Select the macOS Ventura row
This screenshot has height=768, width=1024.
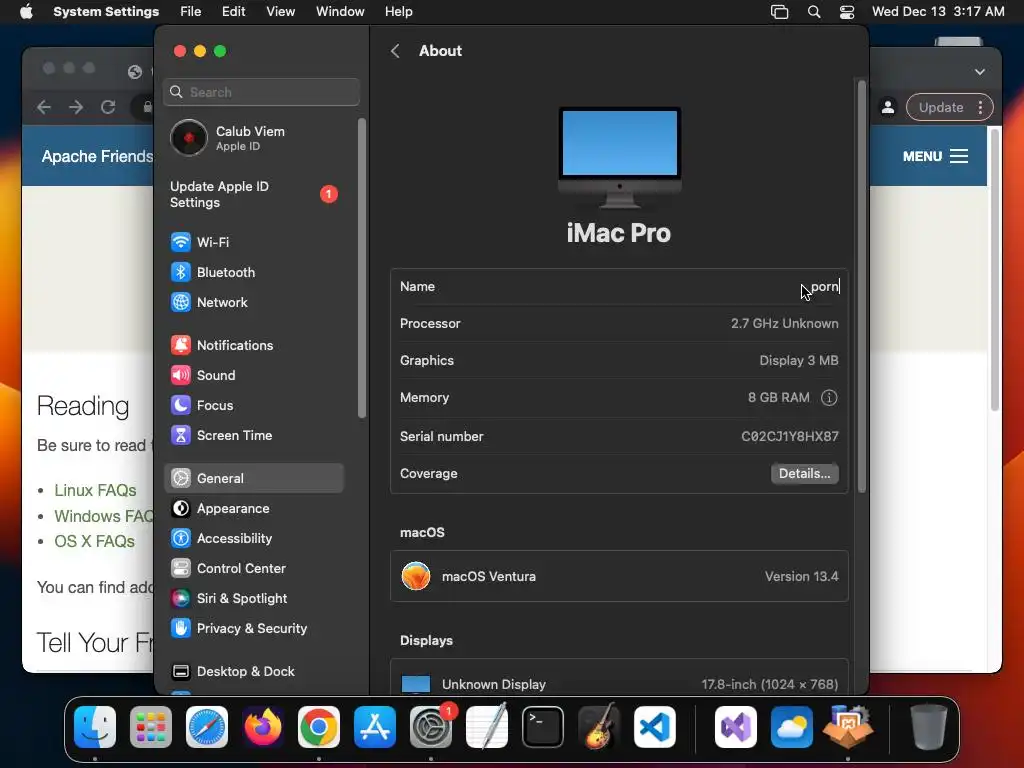point(619,577)
